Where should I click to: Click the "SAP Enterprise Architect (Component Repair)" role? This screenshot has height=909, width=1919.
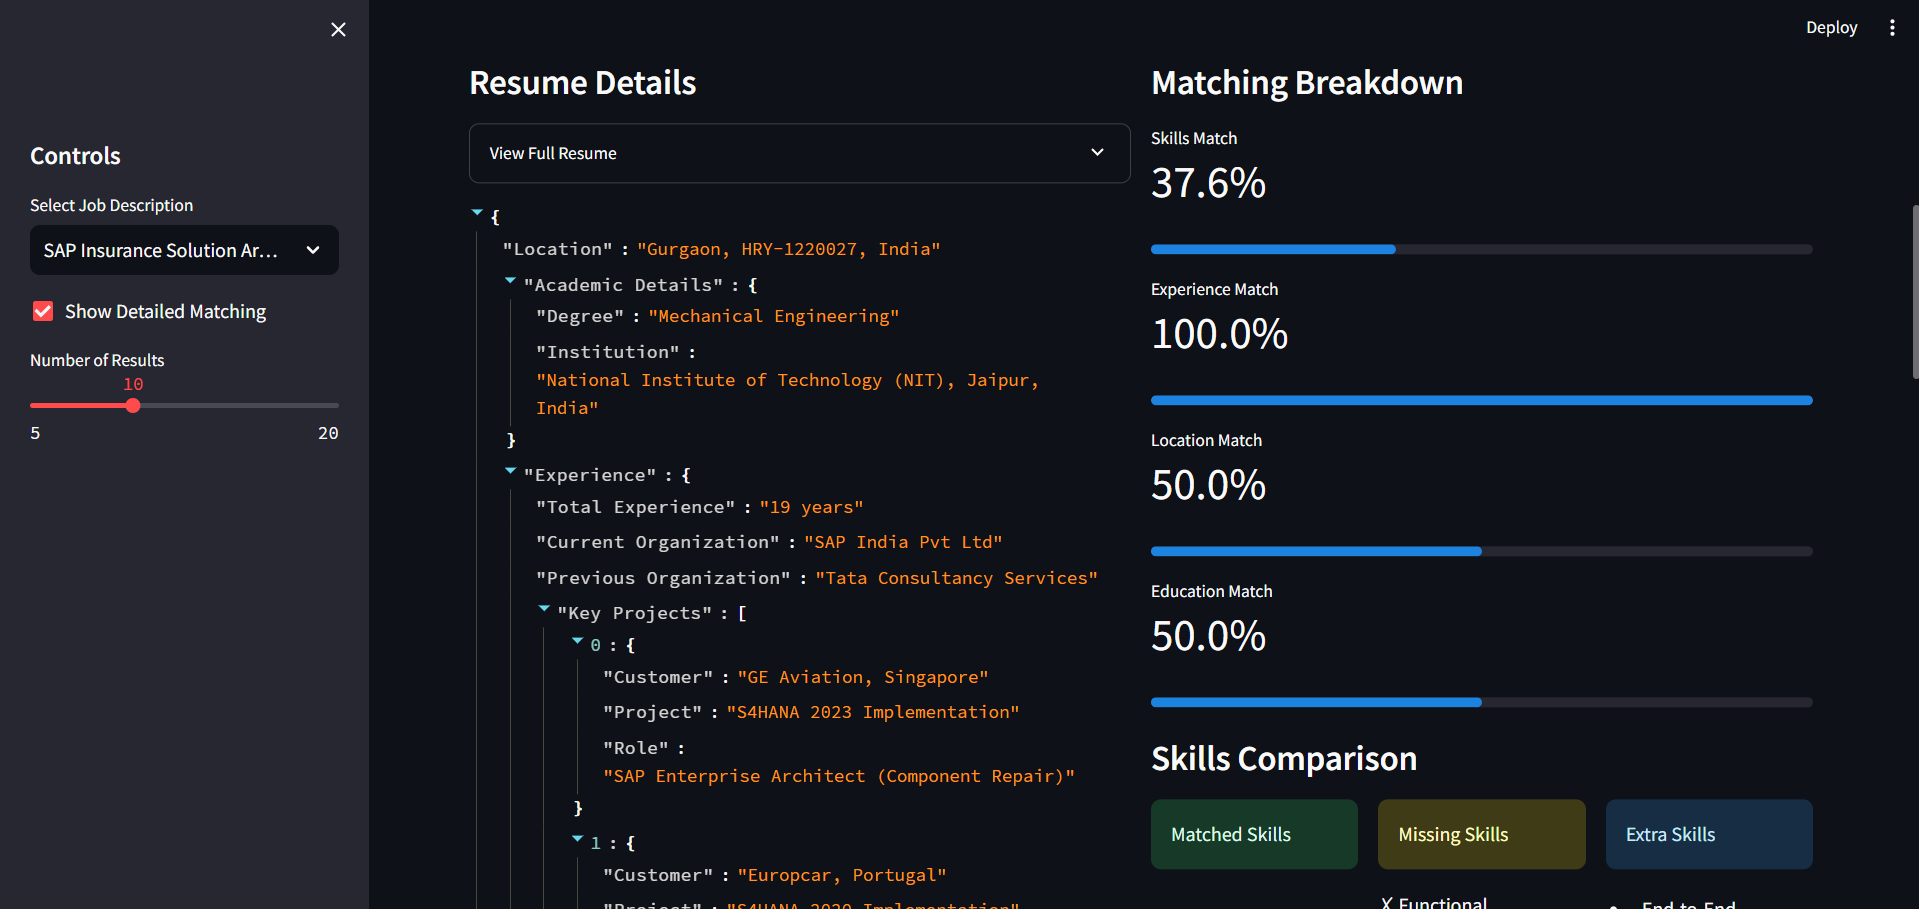tap(839, 776)
